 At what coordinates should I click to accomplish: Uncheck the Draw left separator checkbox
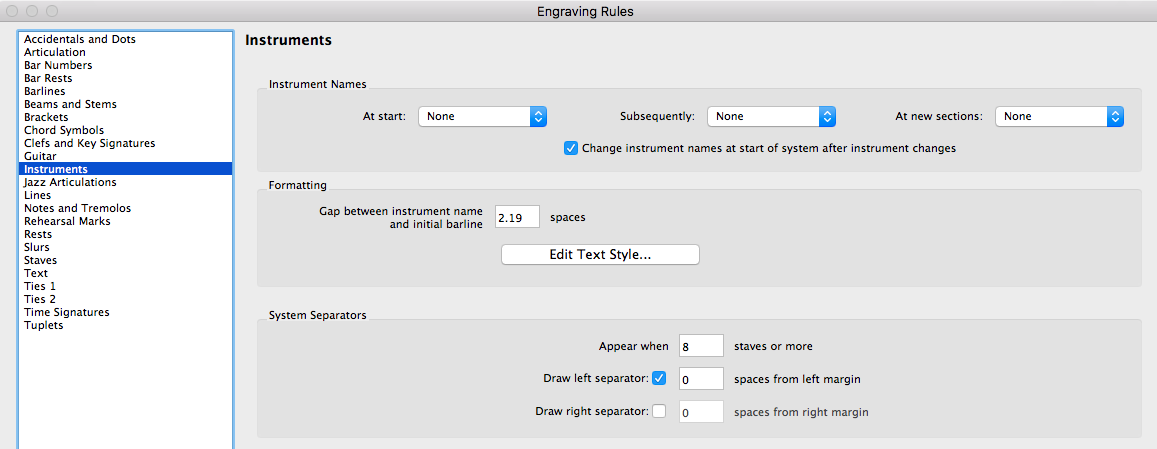coord(659,378)
